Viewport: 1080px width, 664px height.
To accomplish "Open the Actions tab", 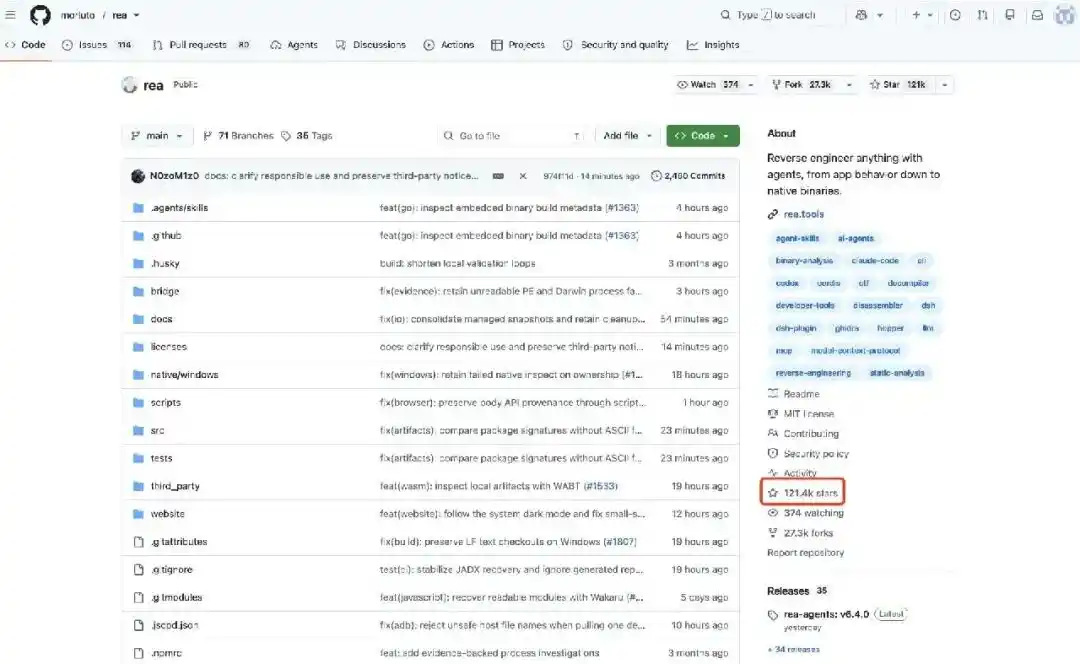I will pyautogui.click(x=448, y=45).
